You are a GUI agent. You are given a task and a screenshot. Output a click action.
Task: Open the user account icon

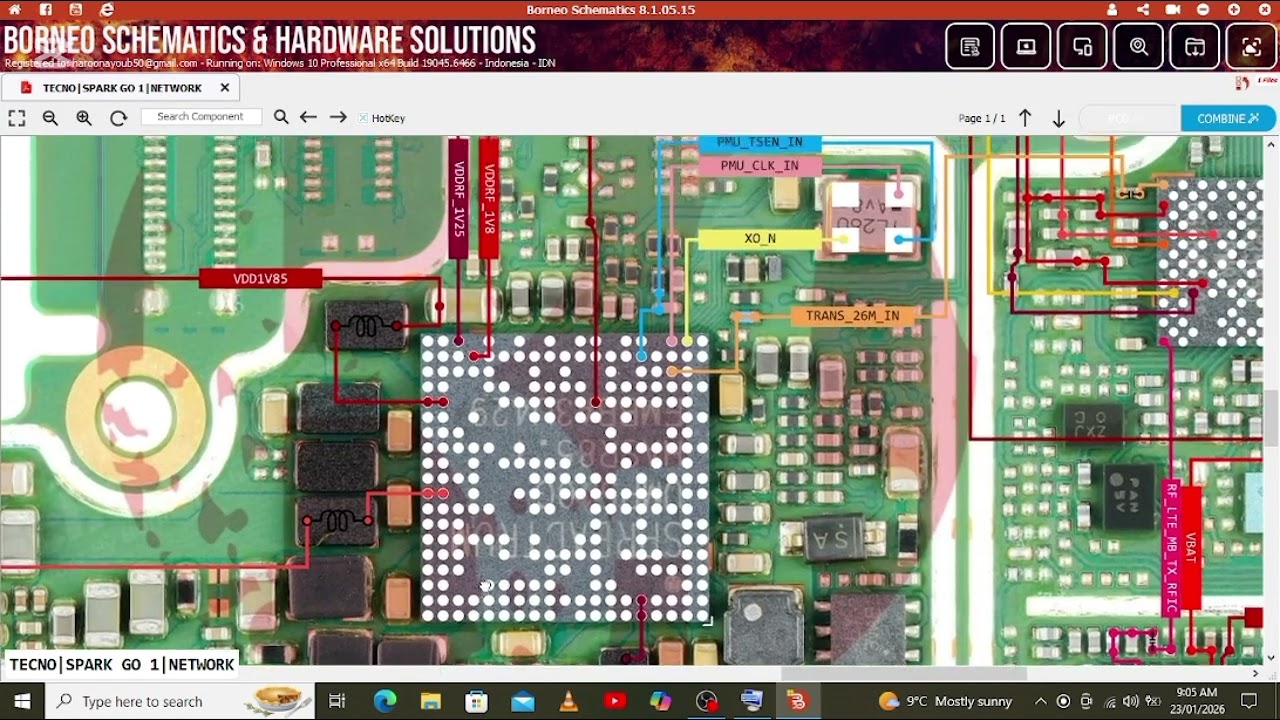click(1112, 9)
